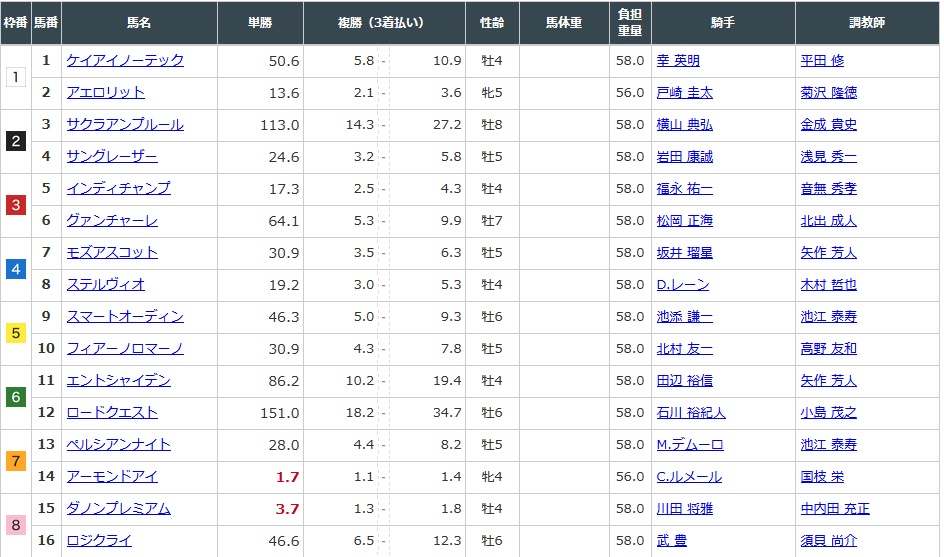Open the インディチャンプ horse link
Screen dimensions: 944x557
click(118, 188)
